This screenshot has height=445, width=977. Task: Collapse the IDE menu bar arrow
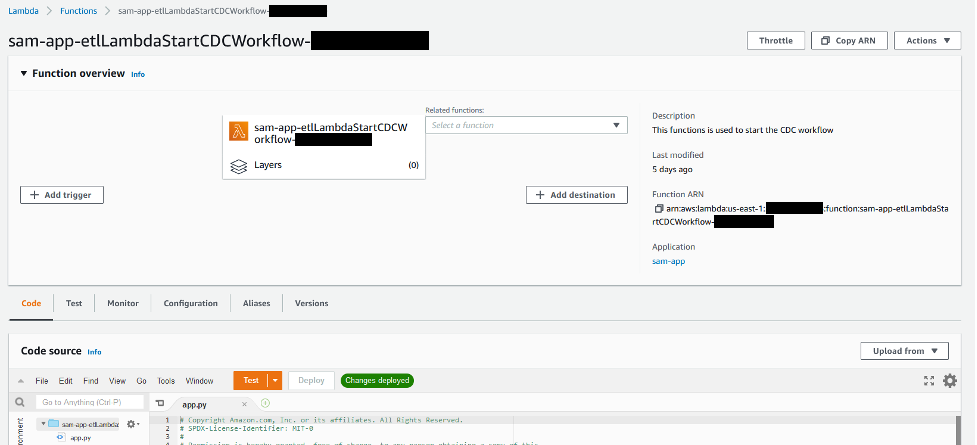(x=21, y=381)
